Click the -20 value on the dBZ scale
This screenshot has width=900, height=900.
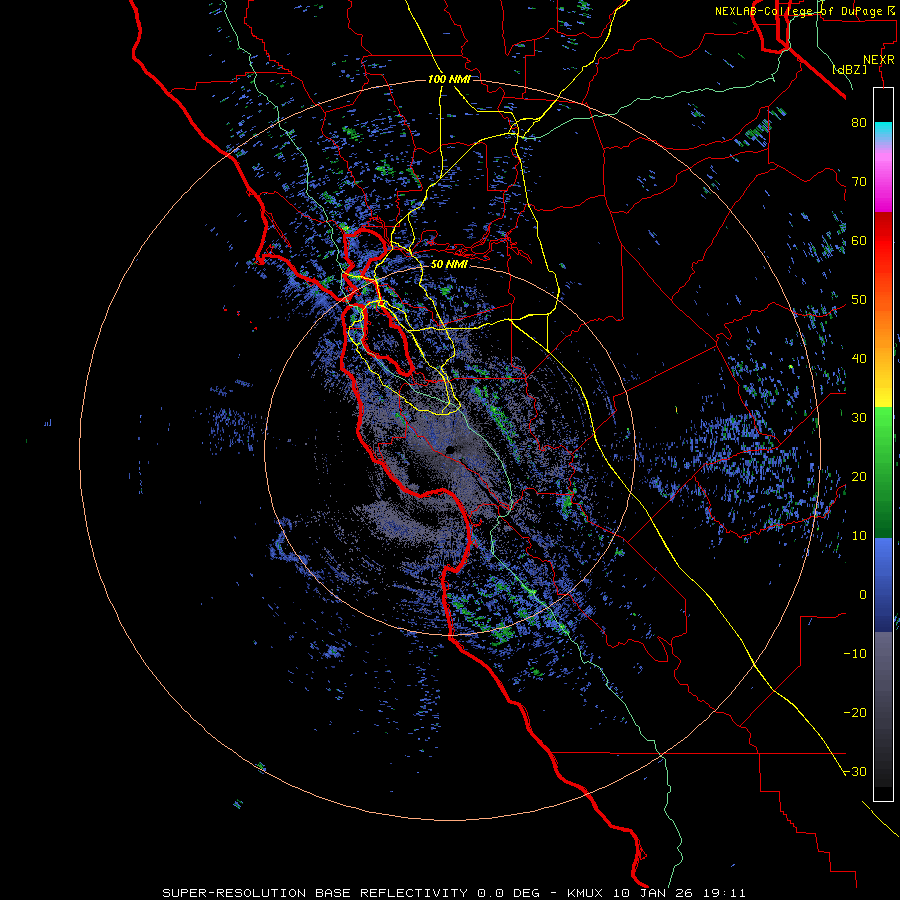(x=855, y=712)
